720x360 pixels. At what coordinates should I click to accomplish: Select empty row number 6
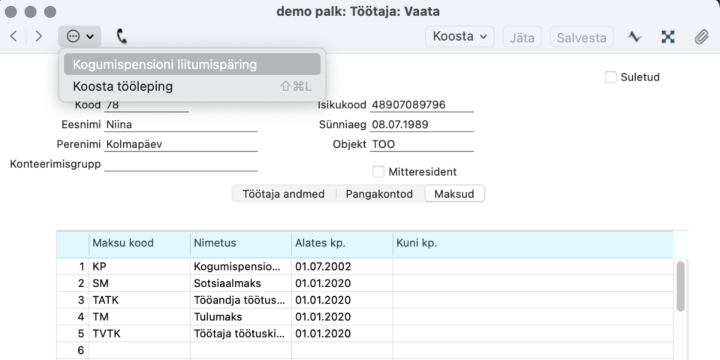coord(73,350)
